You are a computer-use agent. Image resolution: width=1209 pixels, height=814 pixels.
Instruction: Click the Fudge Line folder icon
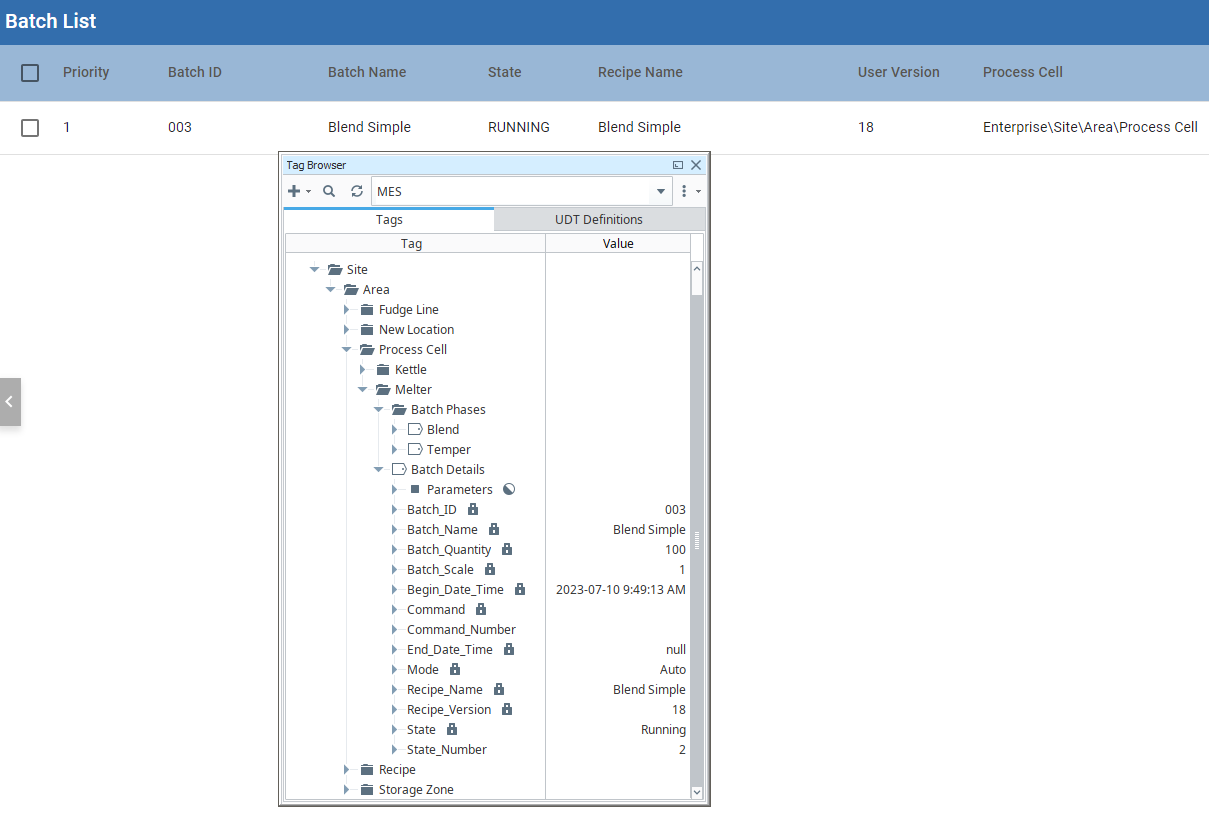click(367, 310)
